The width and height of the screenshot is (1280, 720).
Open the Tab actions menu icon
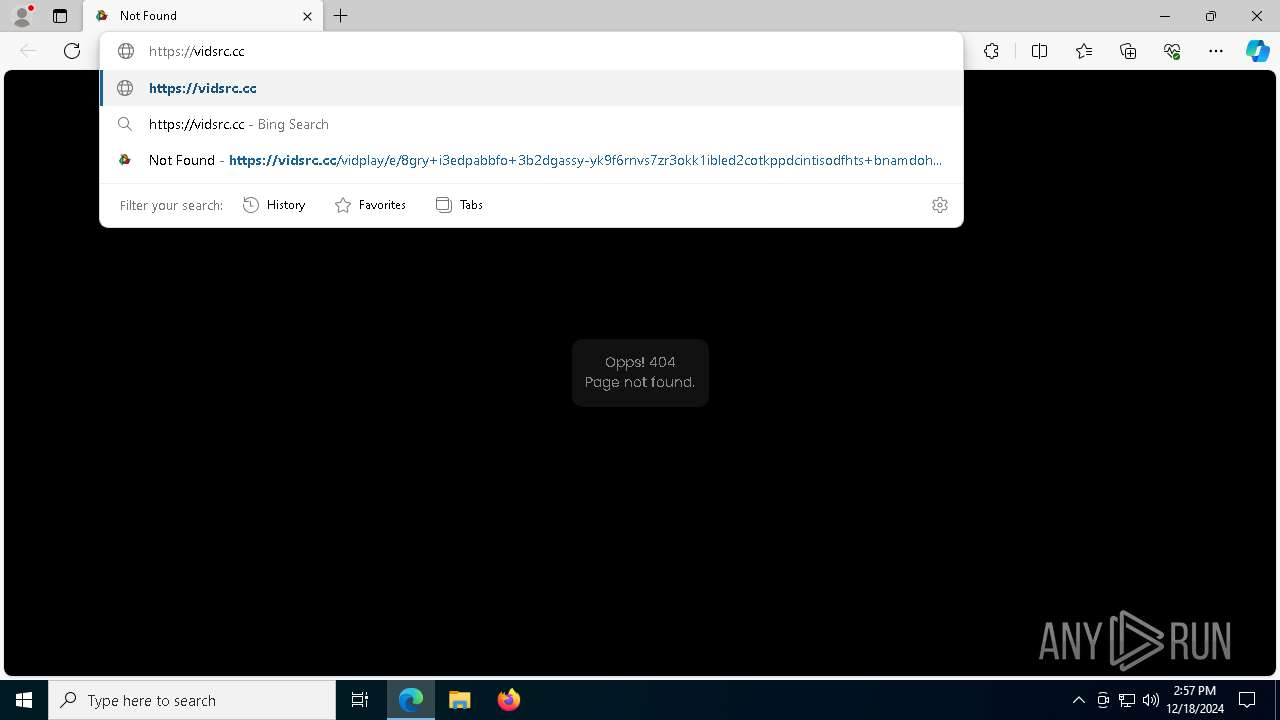click(60, 16)
